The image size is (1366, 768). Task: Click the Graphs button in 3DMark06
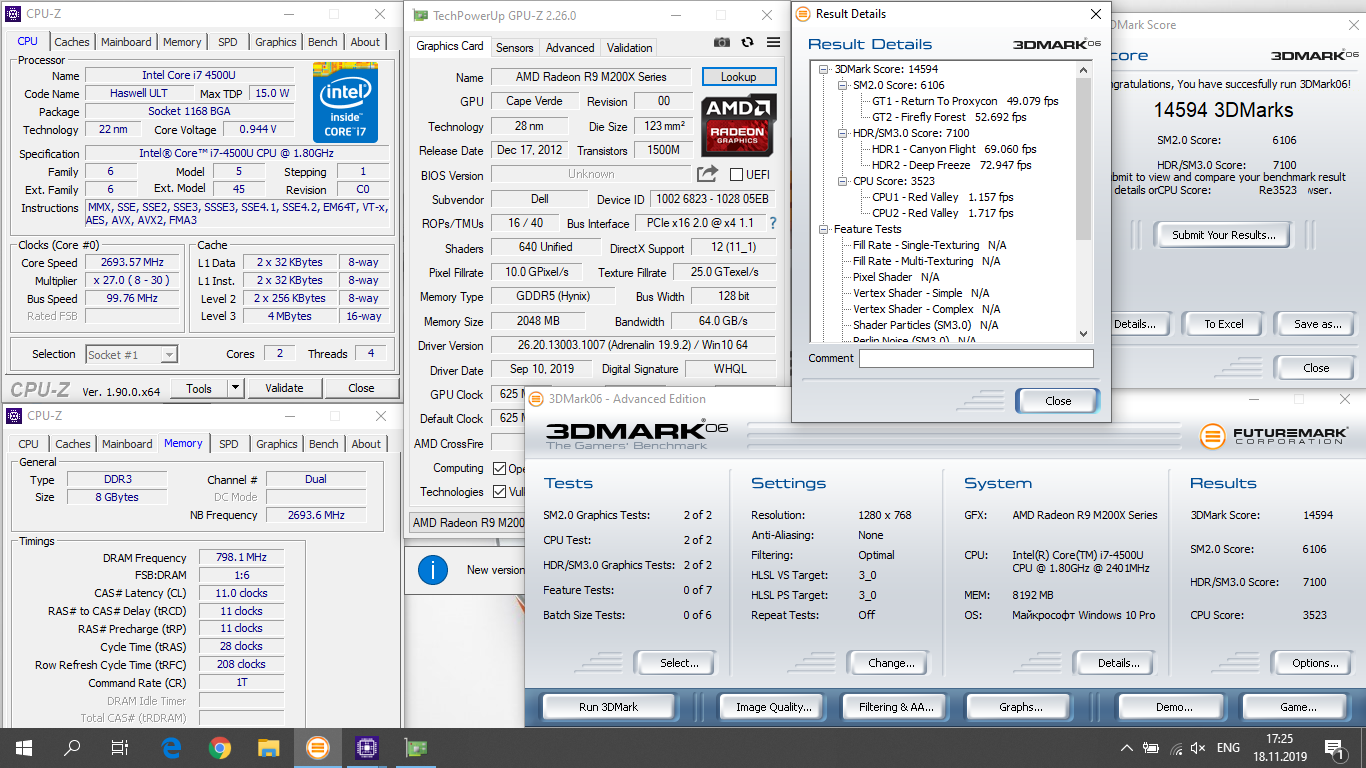click(x=1021, y=707)
